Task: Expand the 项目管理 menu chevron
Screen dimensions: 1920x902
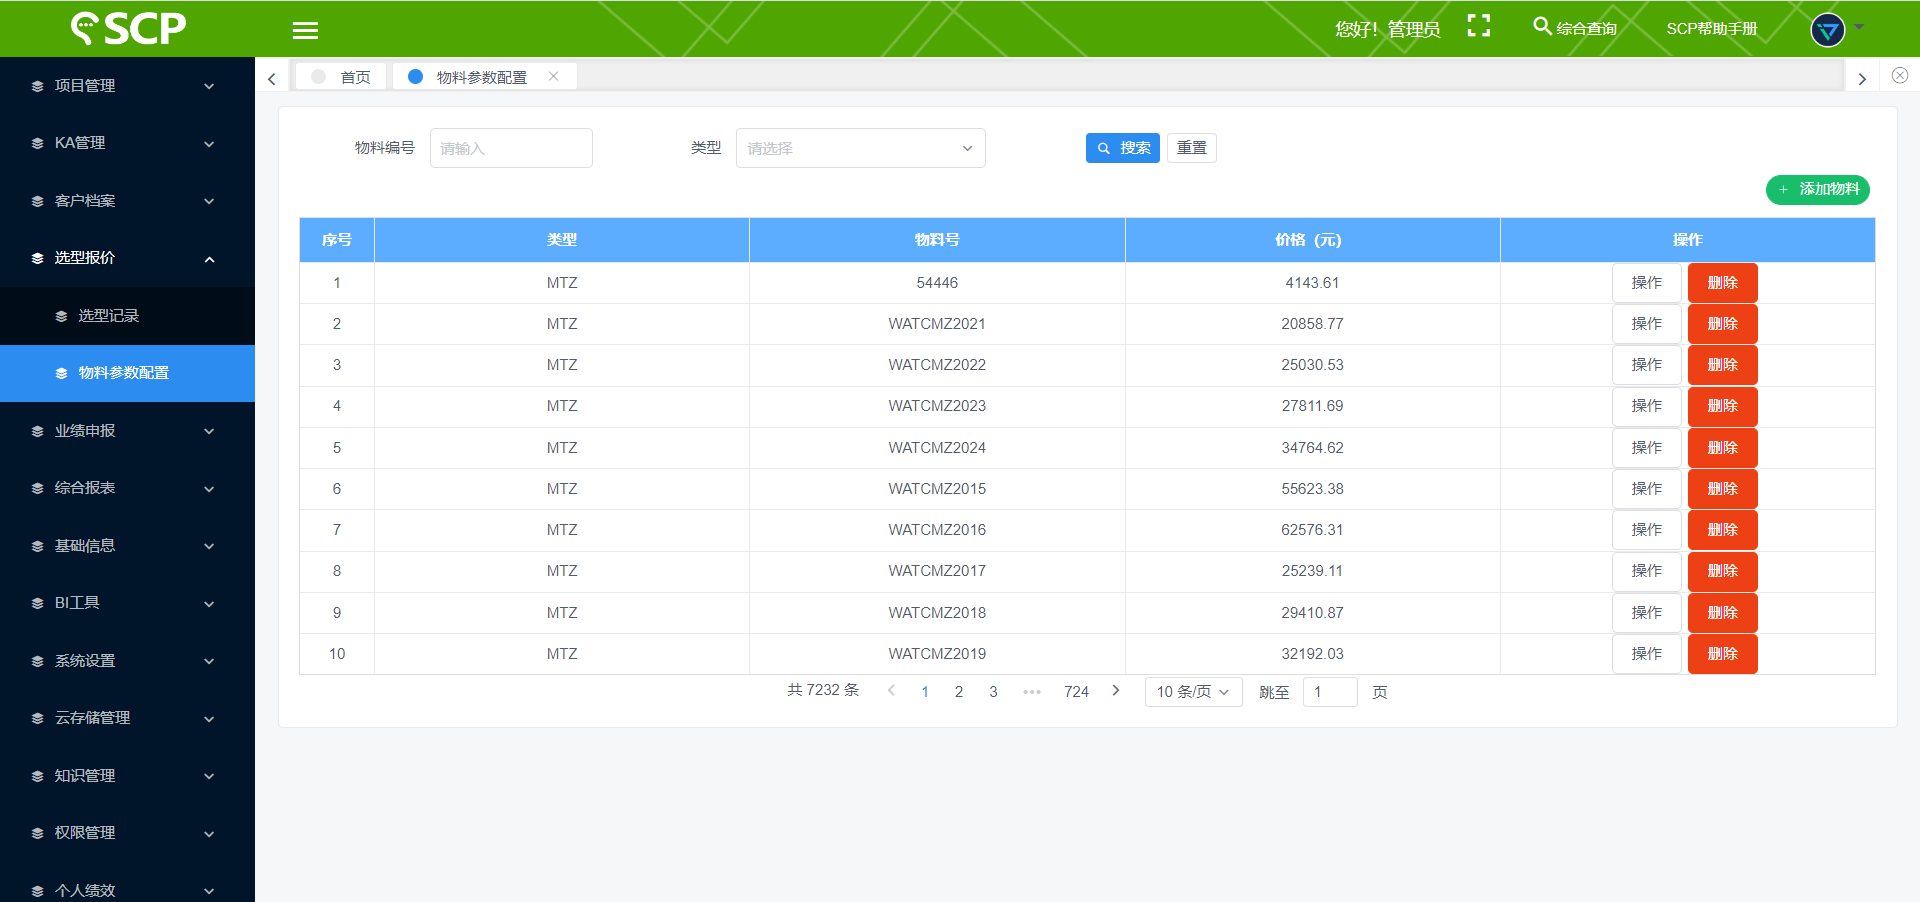Action: tap(209, 86)
